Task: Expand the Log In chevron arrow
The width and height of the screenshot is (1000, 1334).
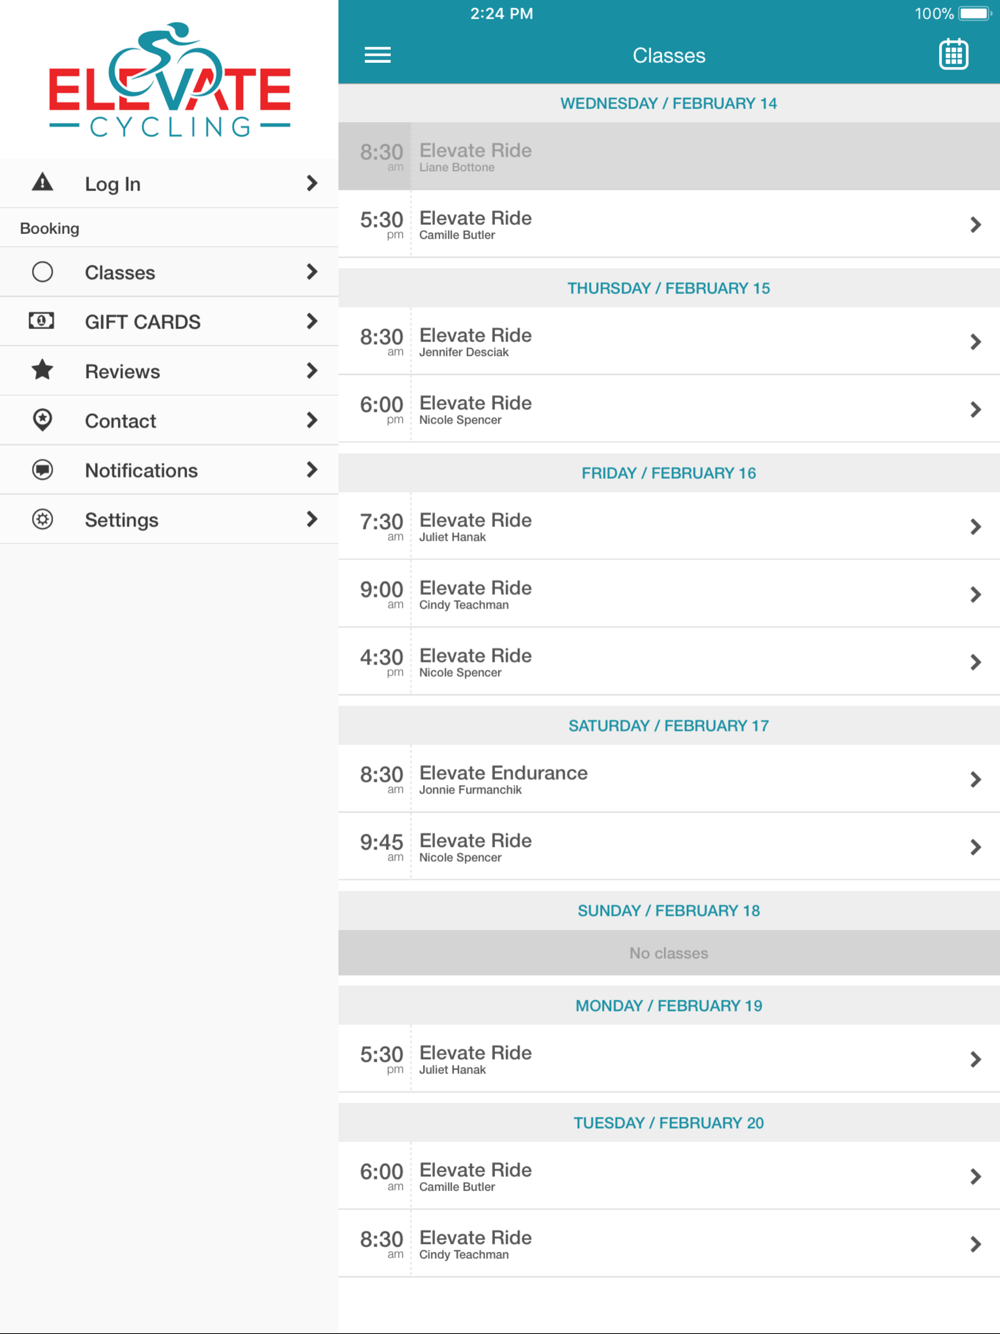Action: click(312, 183)
